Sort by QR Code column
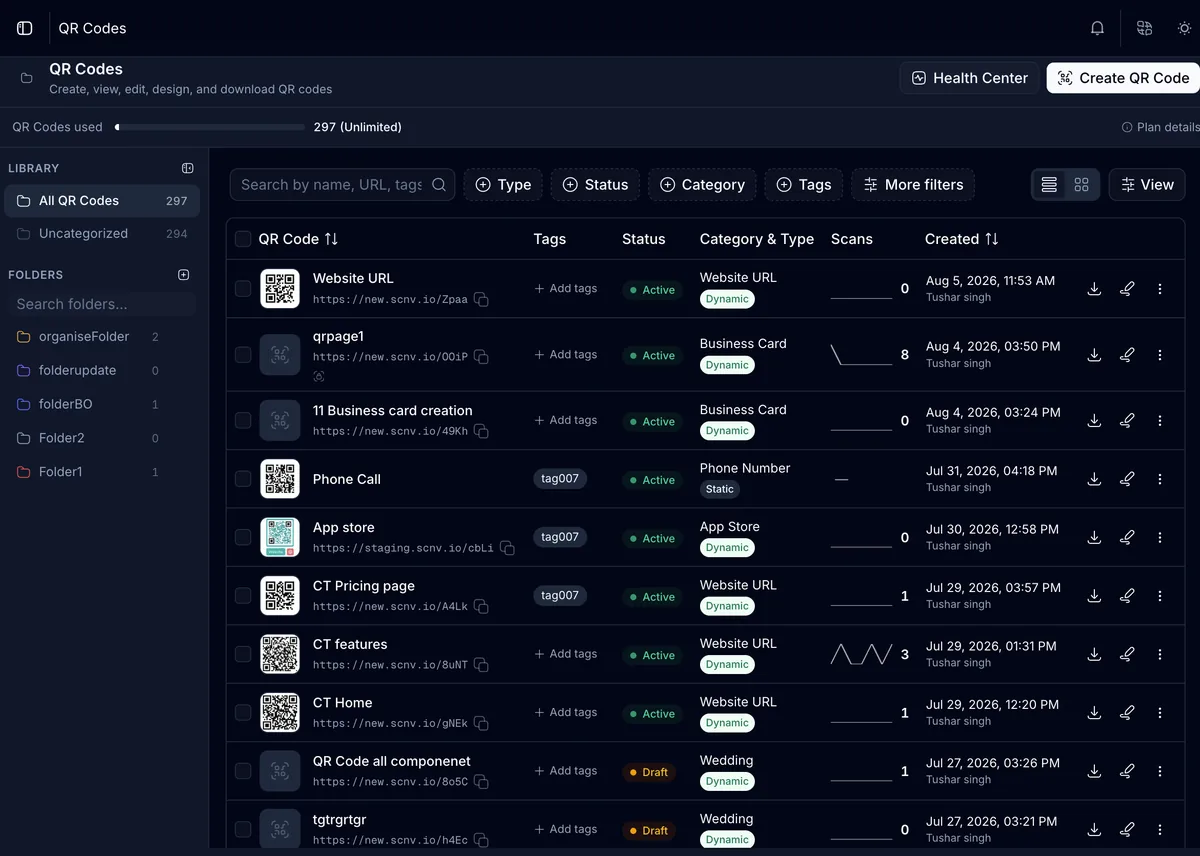The width and height of the screenshot is (1200, 856). click(298, 239)
